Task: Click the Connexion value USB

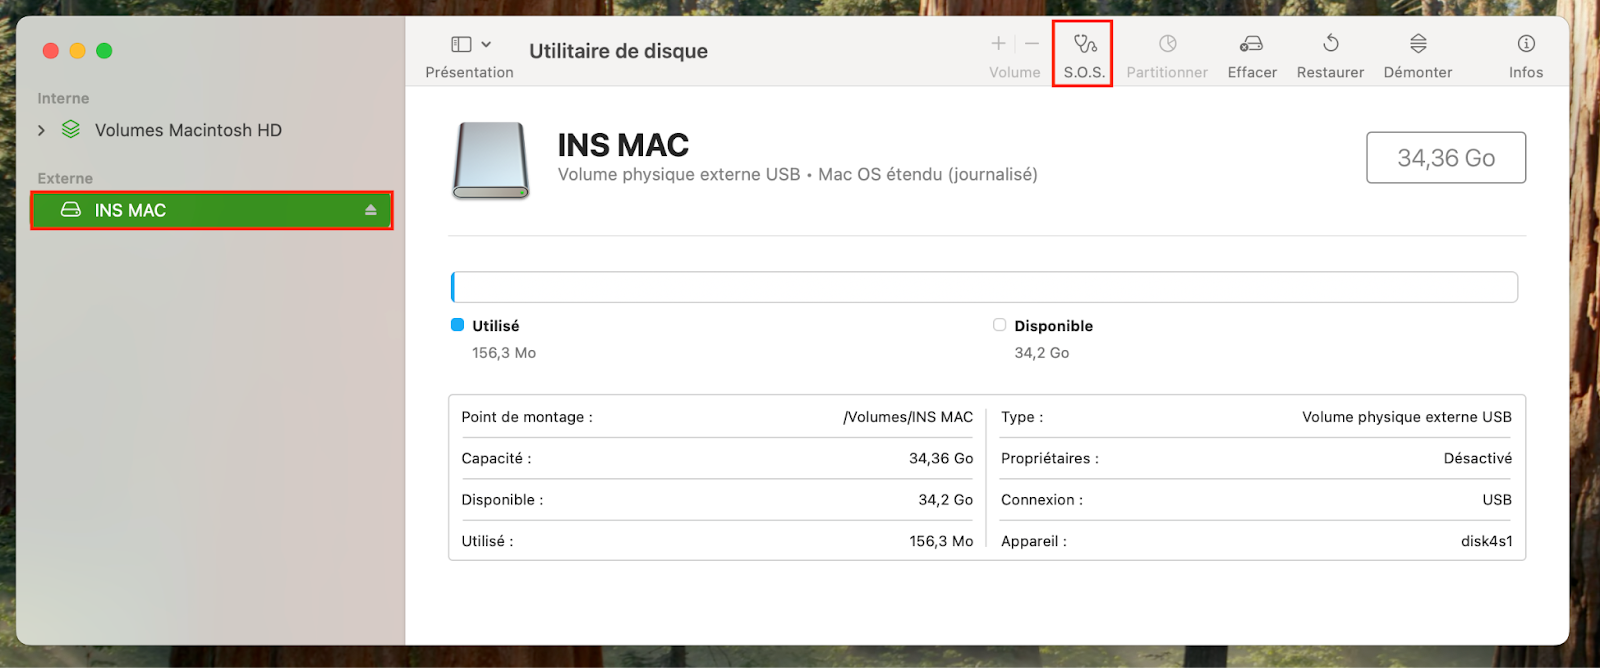Action: click(1497, 500)
